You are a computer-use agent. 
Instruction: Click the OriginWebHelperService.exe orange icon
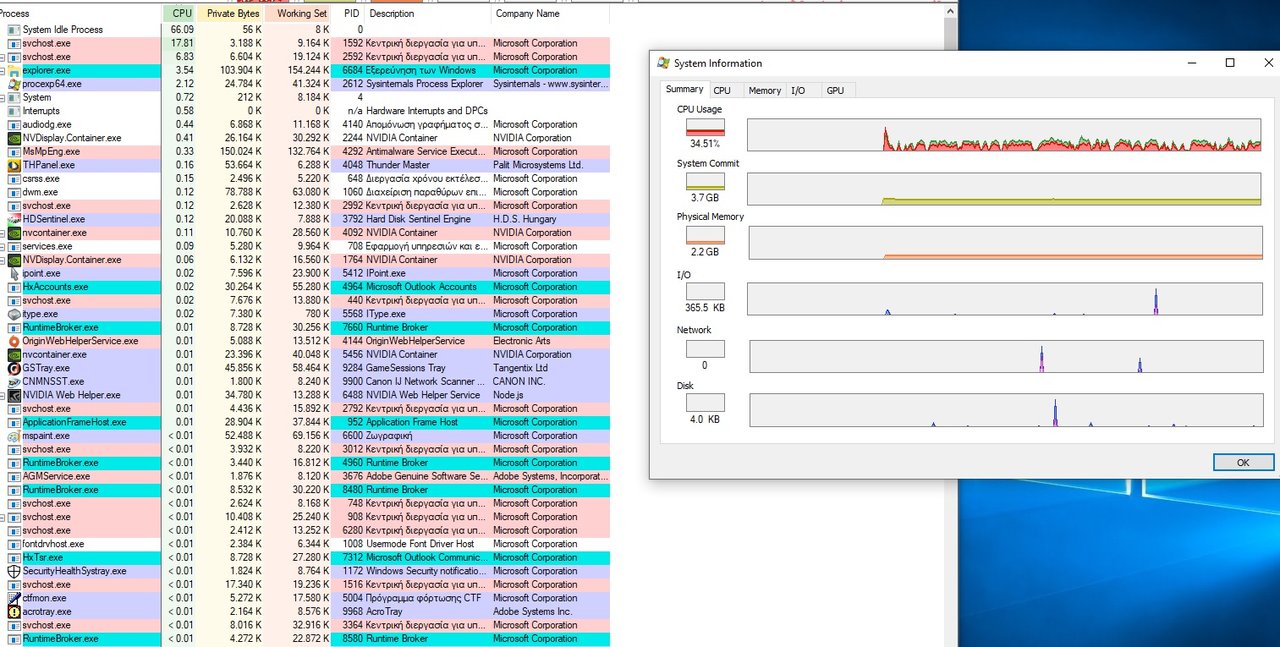pos(14,341)
